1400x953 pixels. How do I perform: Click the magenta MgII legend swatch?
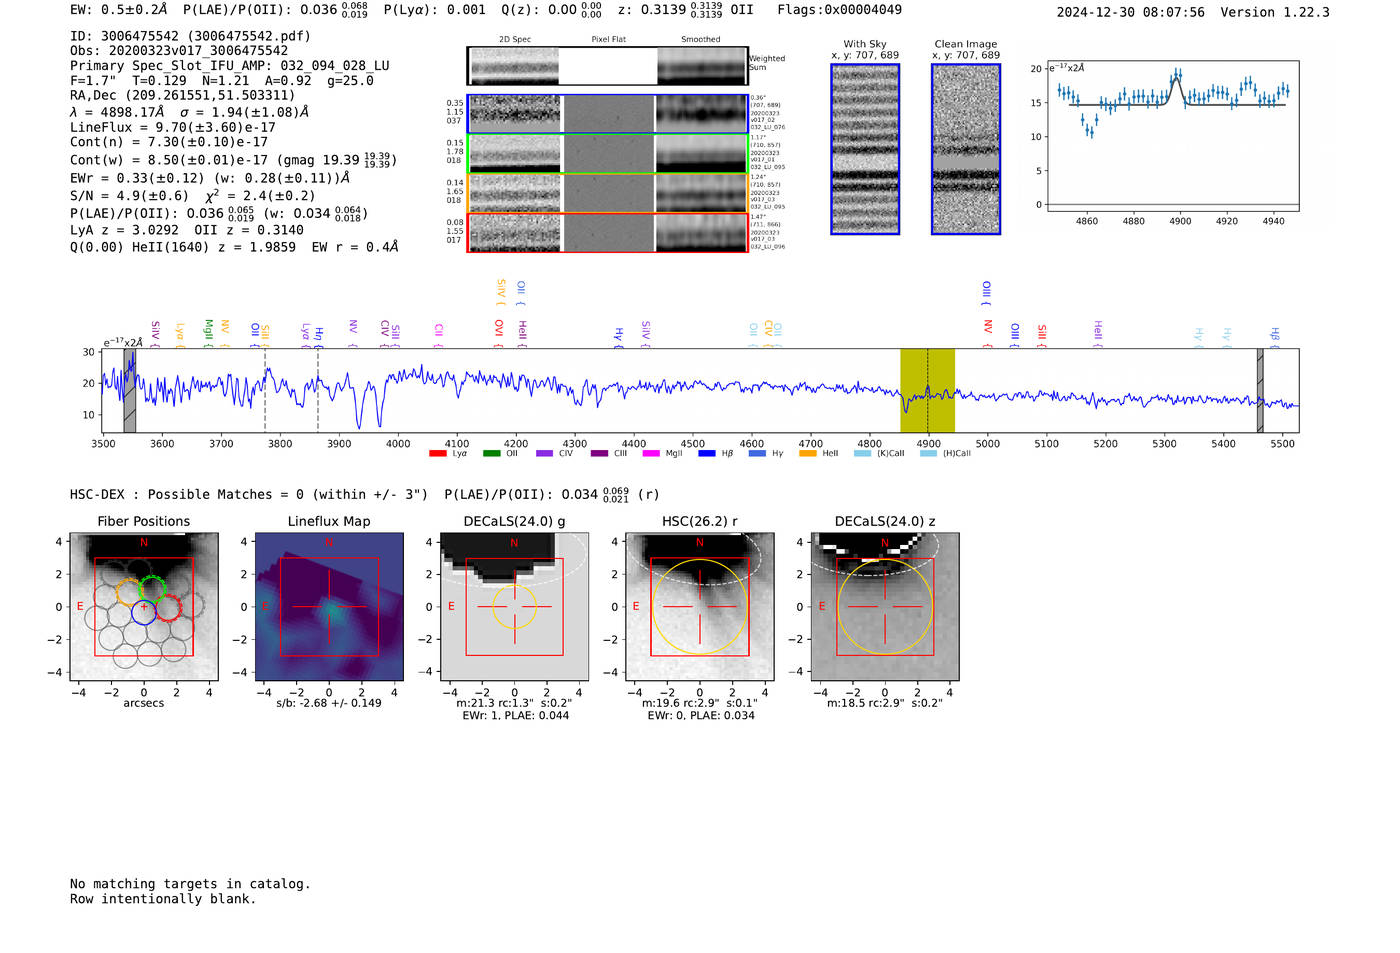pyautogui.click(x=651, y=454)
